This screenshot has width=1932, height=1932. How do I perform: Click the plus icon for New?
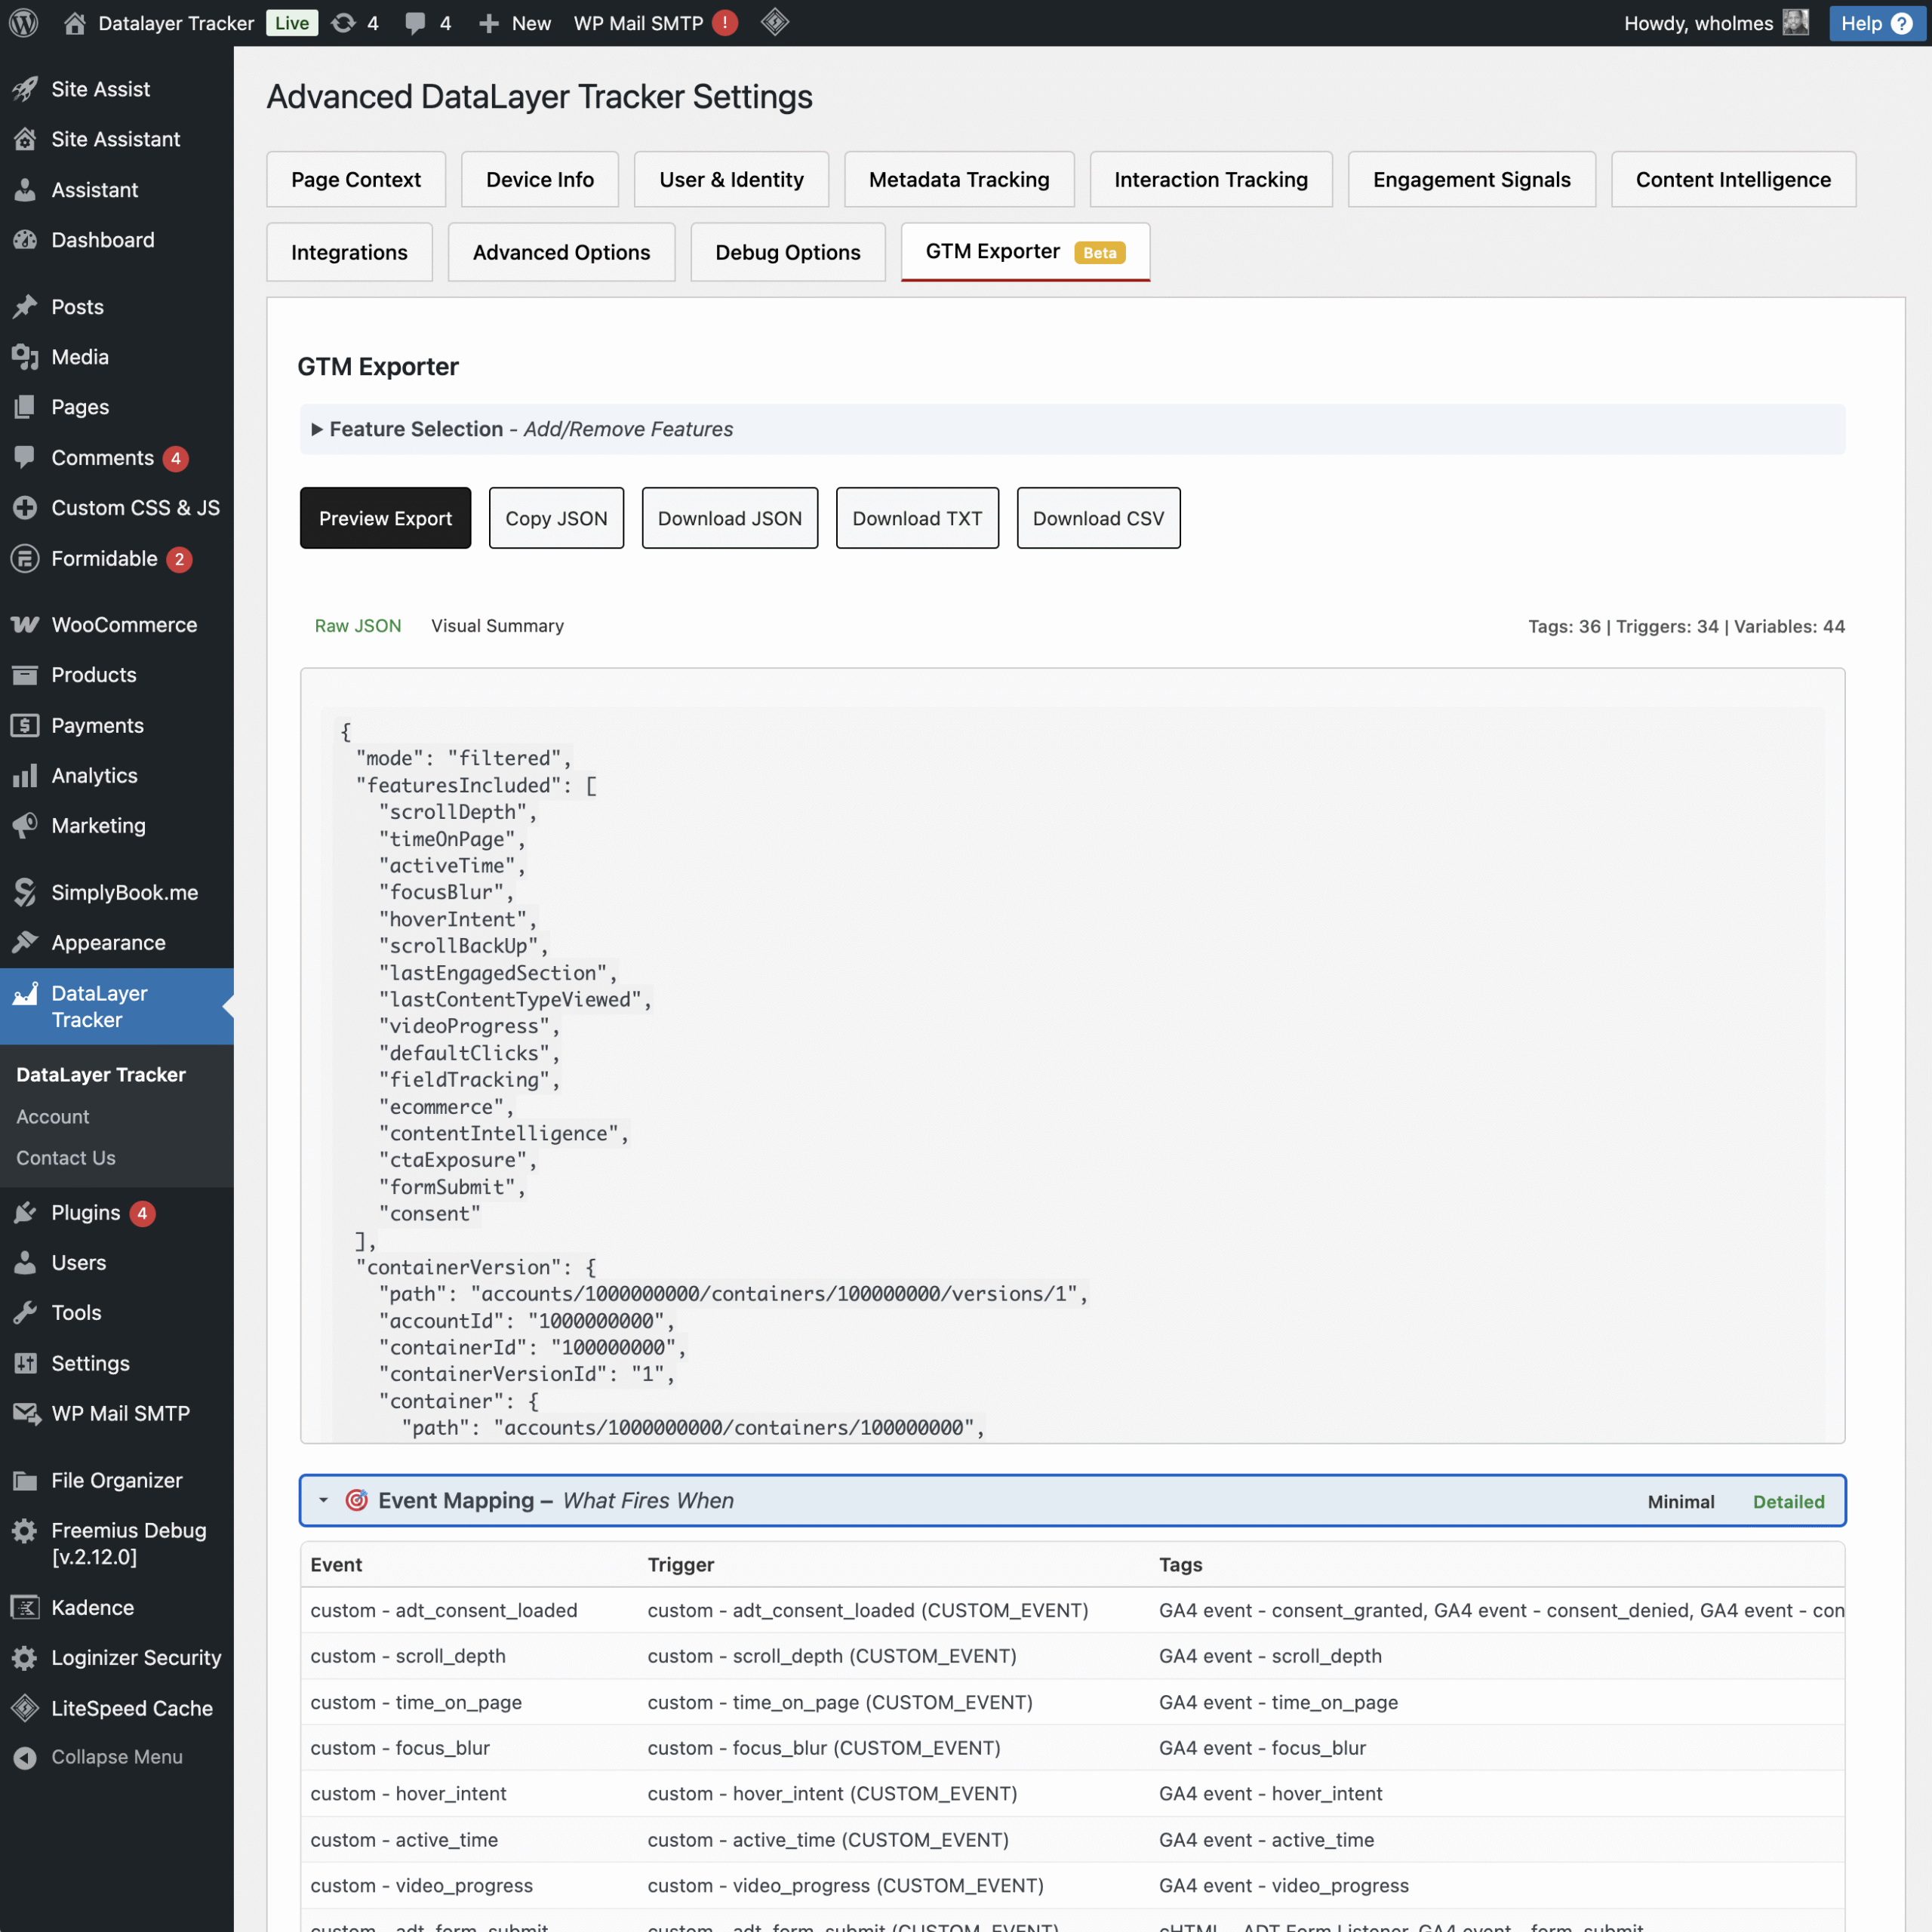pos(488,23)
